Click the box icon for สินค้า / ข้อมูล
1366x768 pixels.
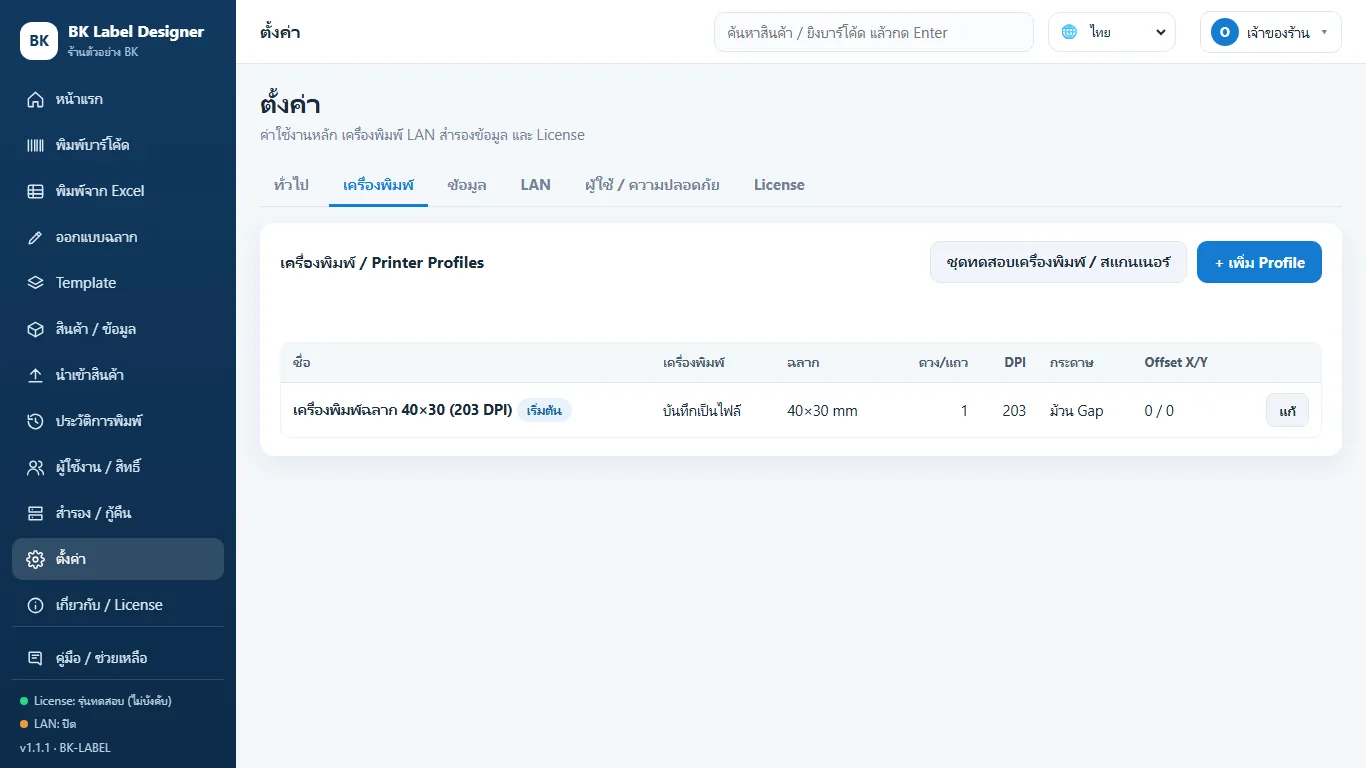pyautogui.click(x=36, y=329)
